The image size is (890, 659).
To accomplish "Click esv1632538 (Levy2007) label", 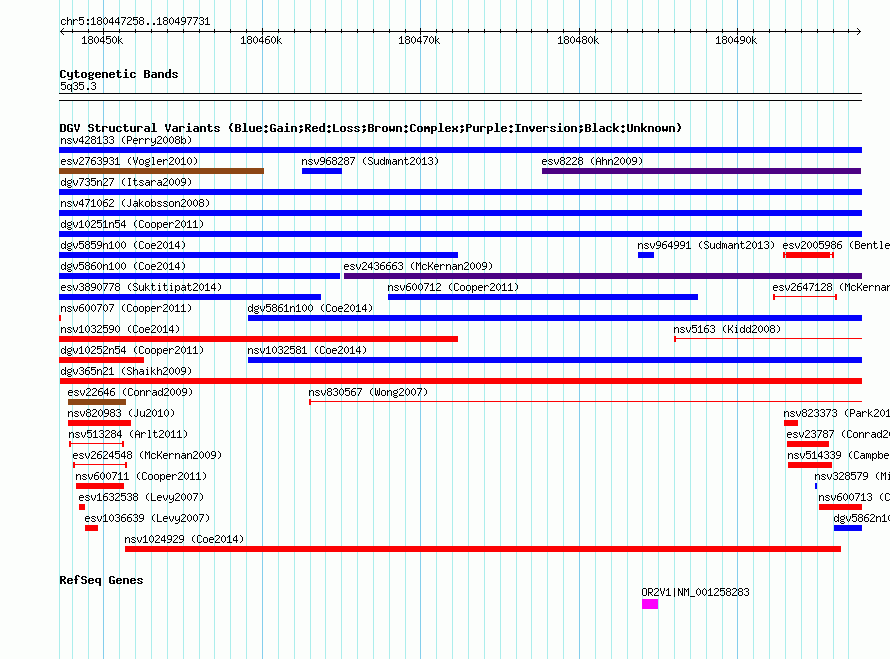I will point(141,497).
